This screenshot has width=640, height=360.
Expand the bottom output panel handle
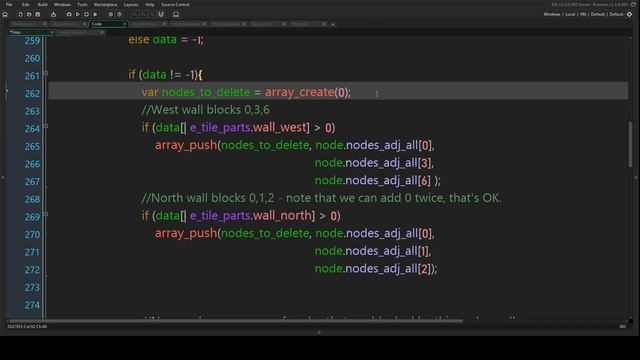319,333
